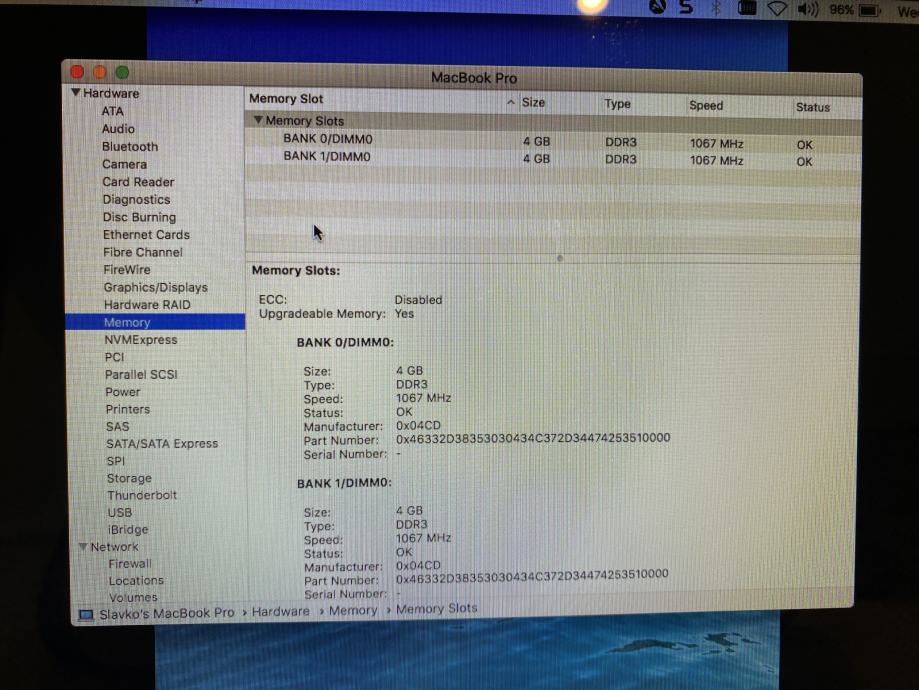
Task: Select Printers in the sidebar
Action: (128, 409)
